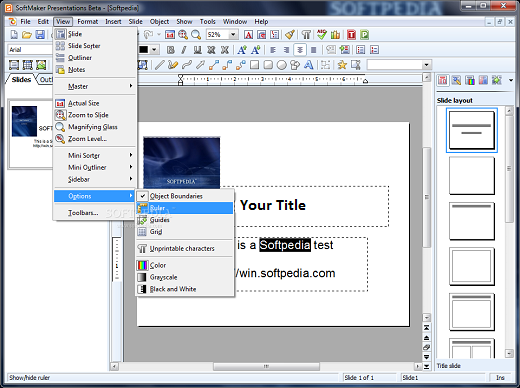Image resolution: width=520 pixels, height=388 pixels.
Task: Toggle Guides in Options submenu
Action: coord(185,220)
